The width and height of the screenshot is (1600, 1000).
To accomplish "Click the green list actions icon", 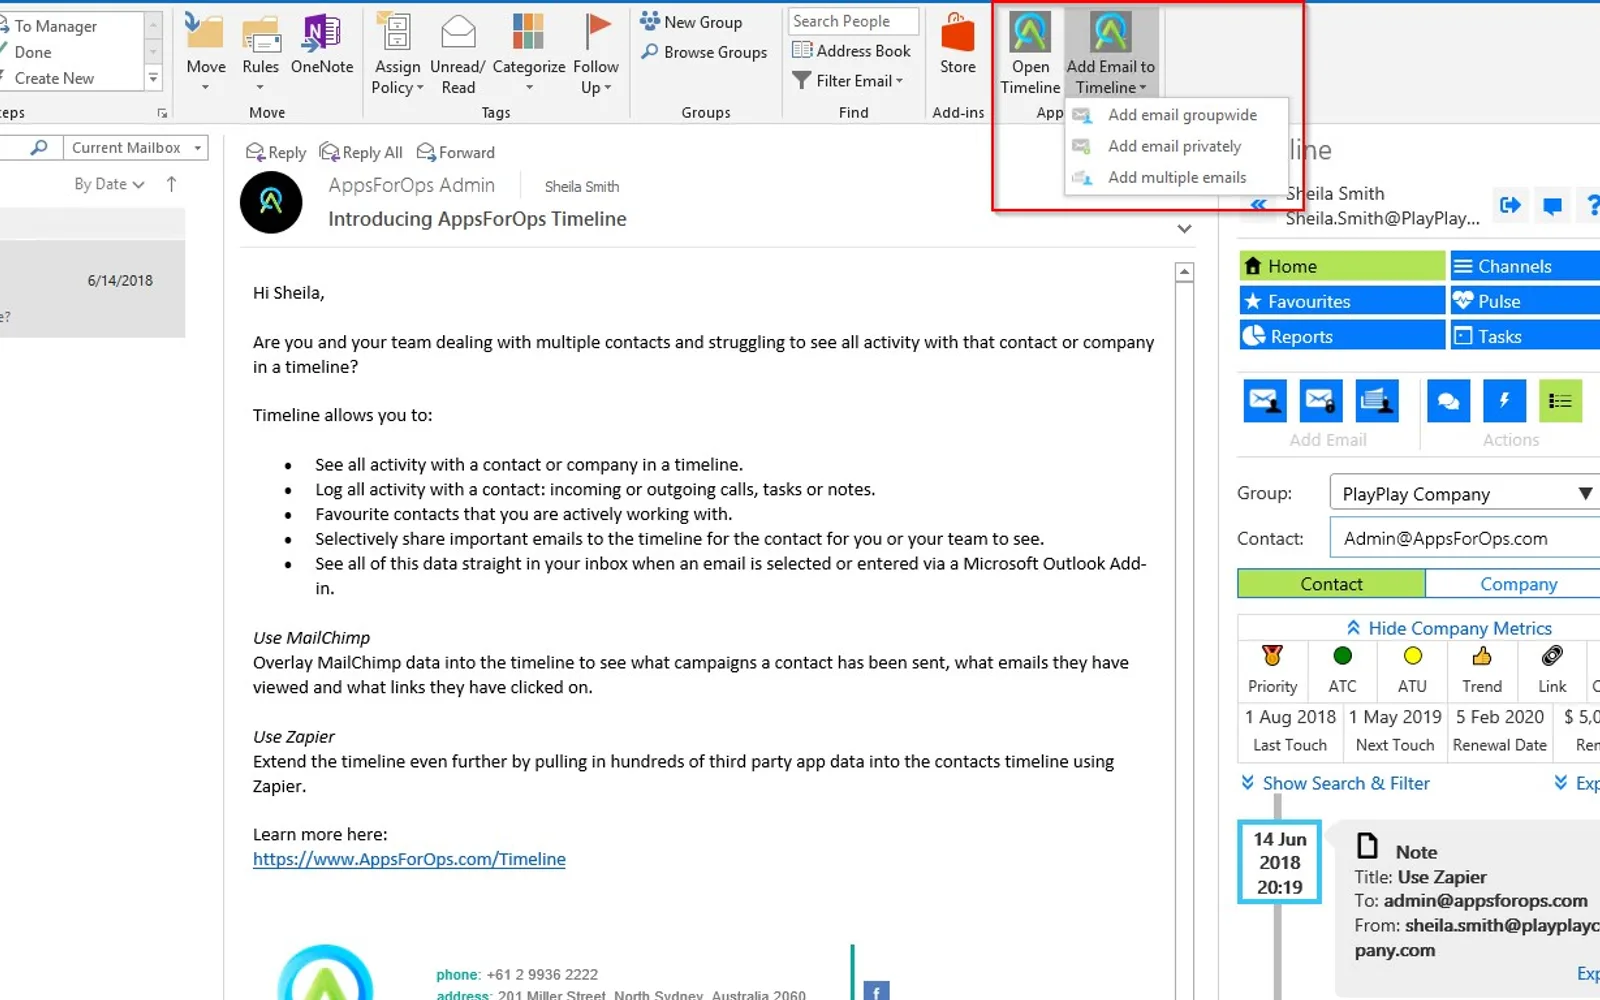I will (x=1560, y=401).
